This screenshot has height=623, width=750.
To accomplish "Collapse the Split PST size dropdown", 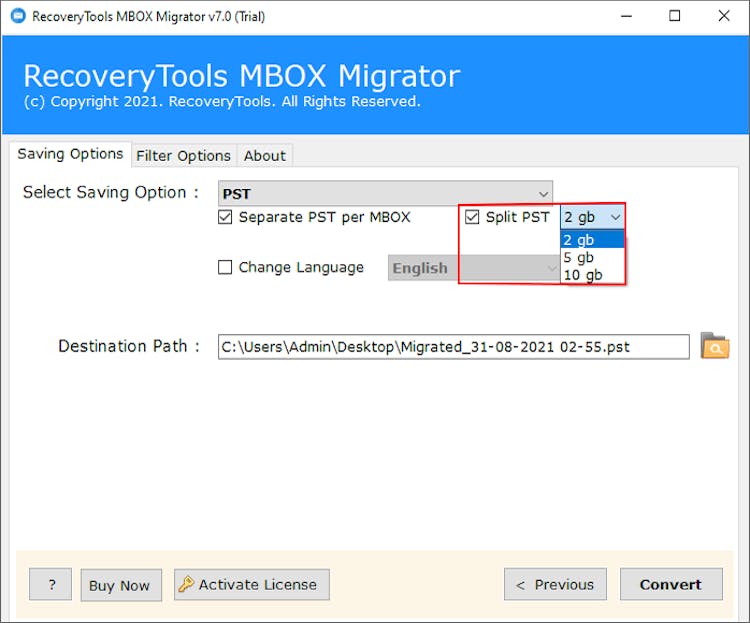I will coord(615,217).
